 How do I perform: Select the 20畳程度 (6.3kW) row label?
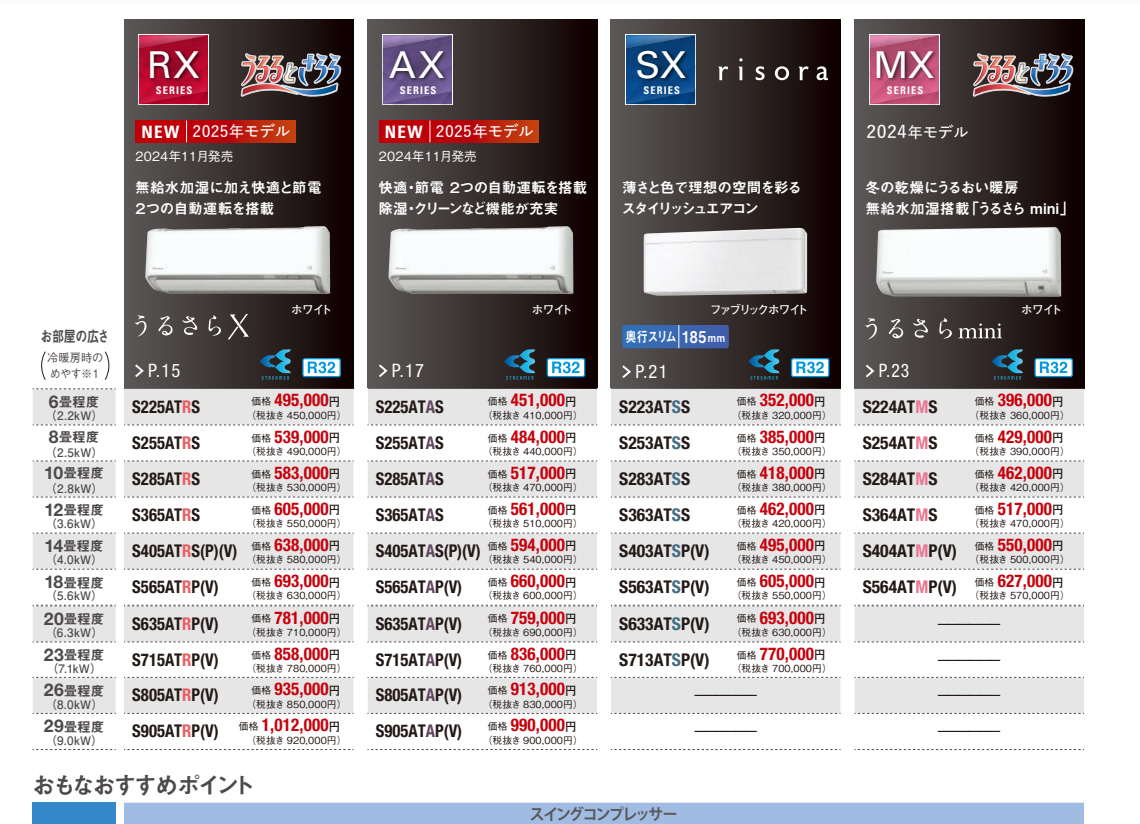tap(73, 624)
